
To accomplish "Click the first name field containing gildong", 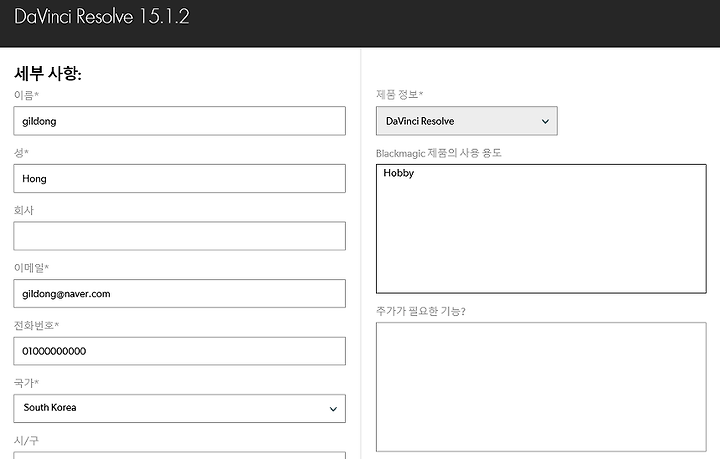I will (x=180, y=121).
